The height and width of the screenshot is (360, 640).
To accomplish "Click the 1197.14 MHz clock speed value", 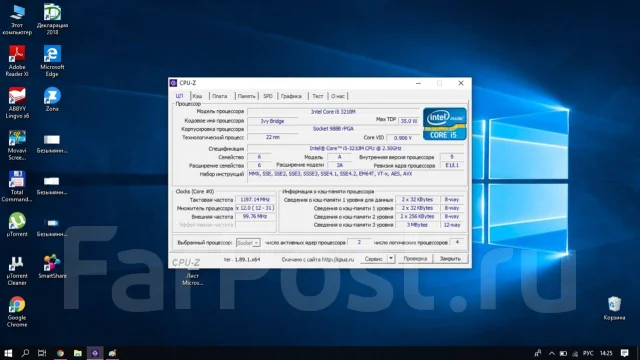I will (x=255, y=200).
